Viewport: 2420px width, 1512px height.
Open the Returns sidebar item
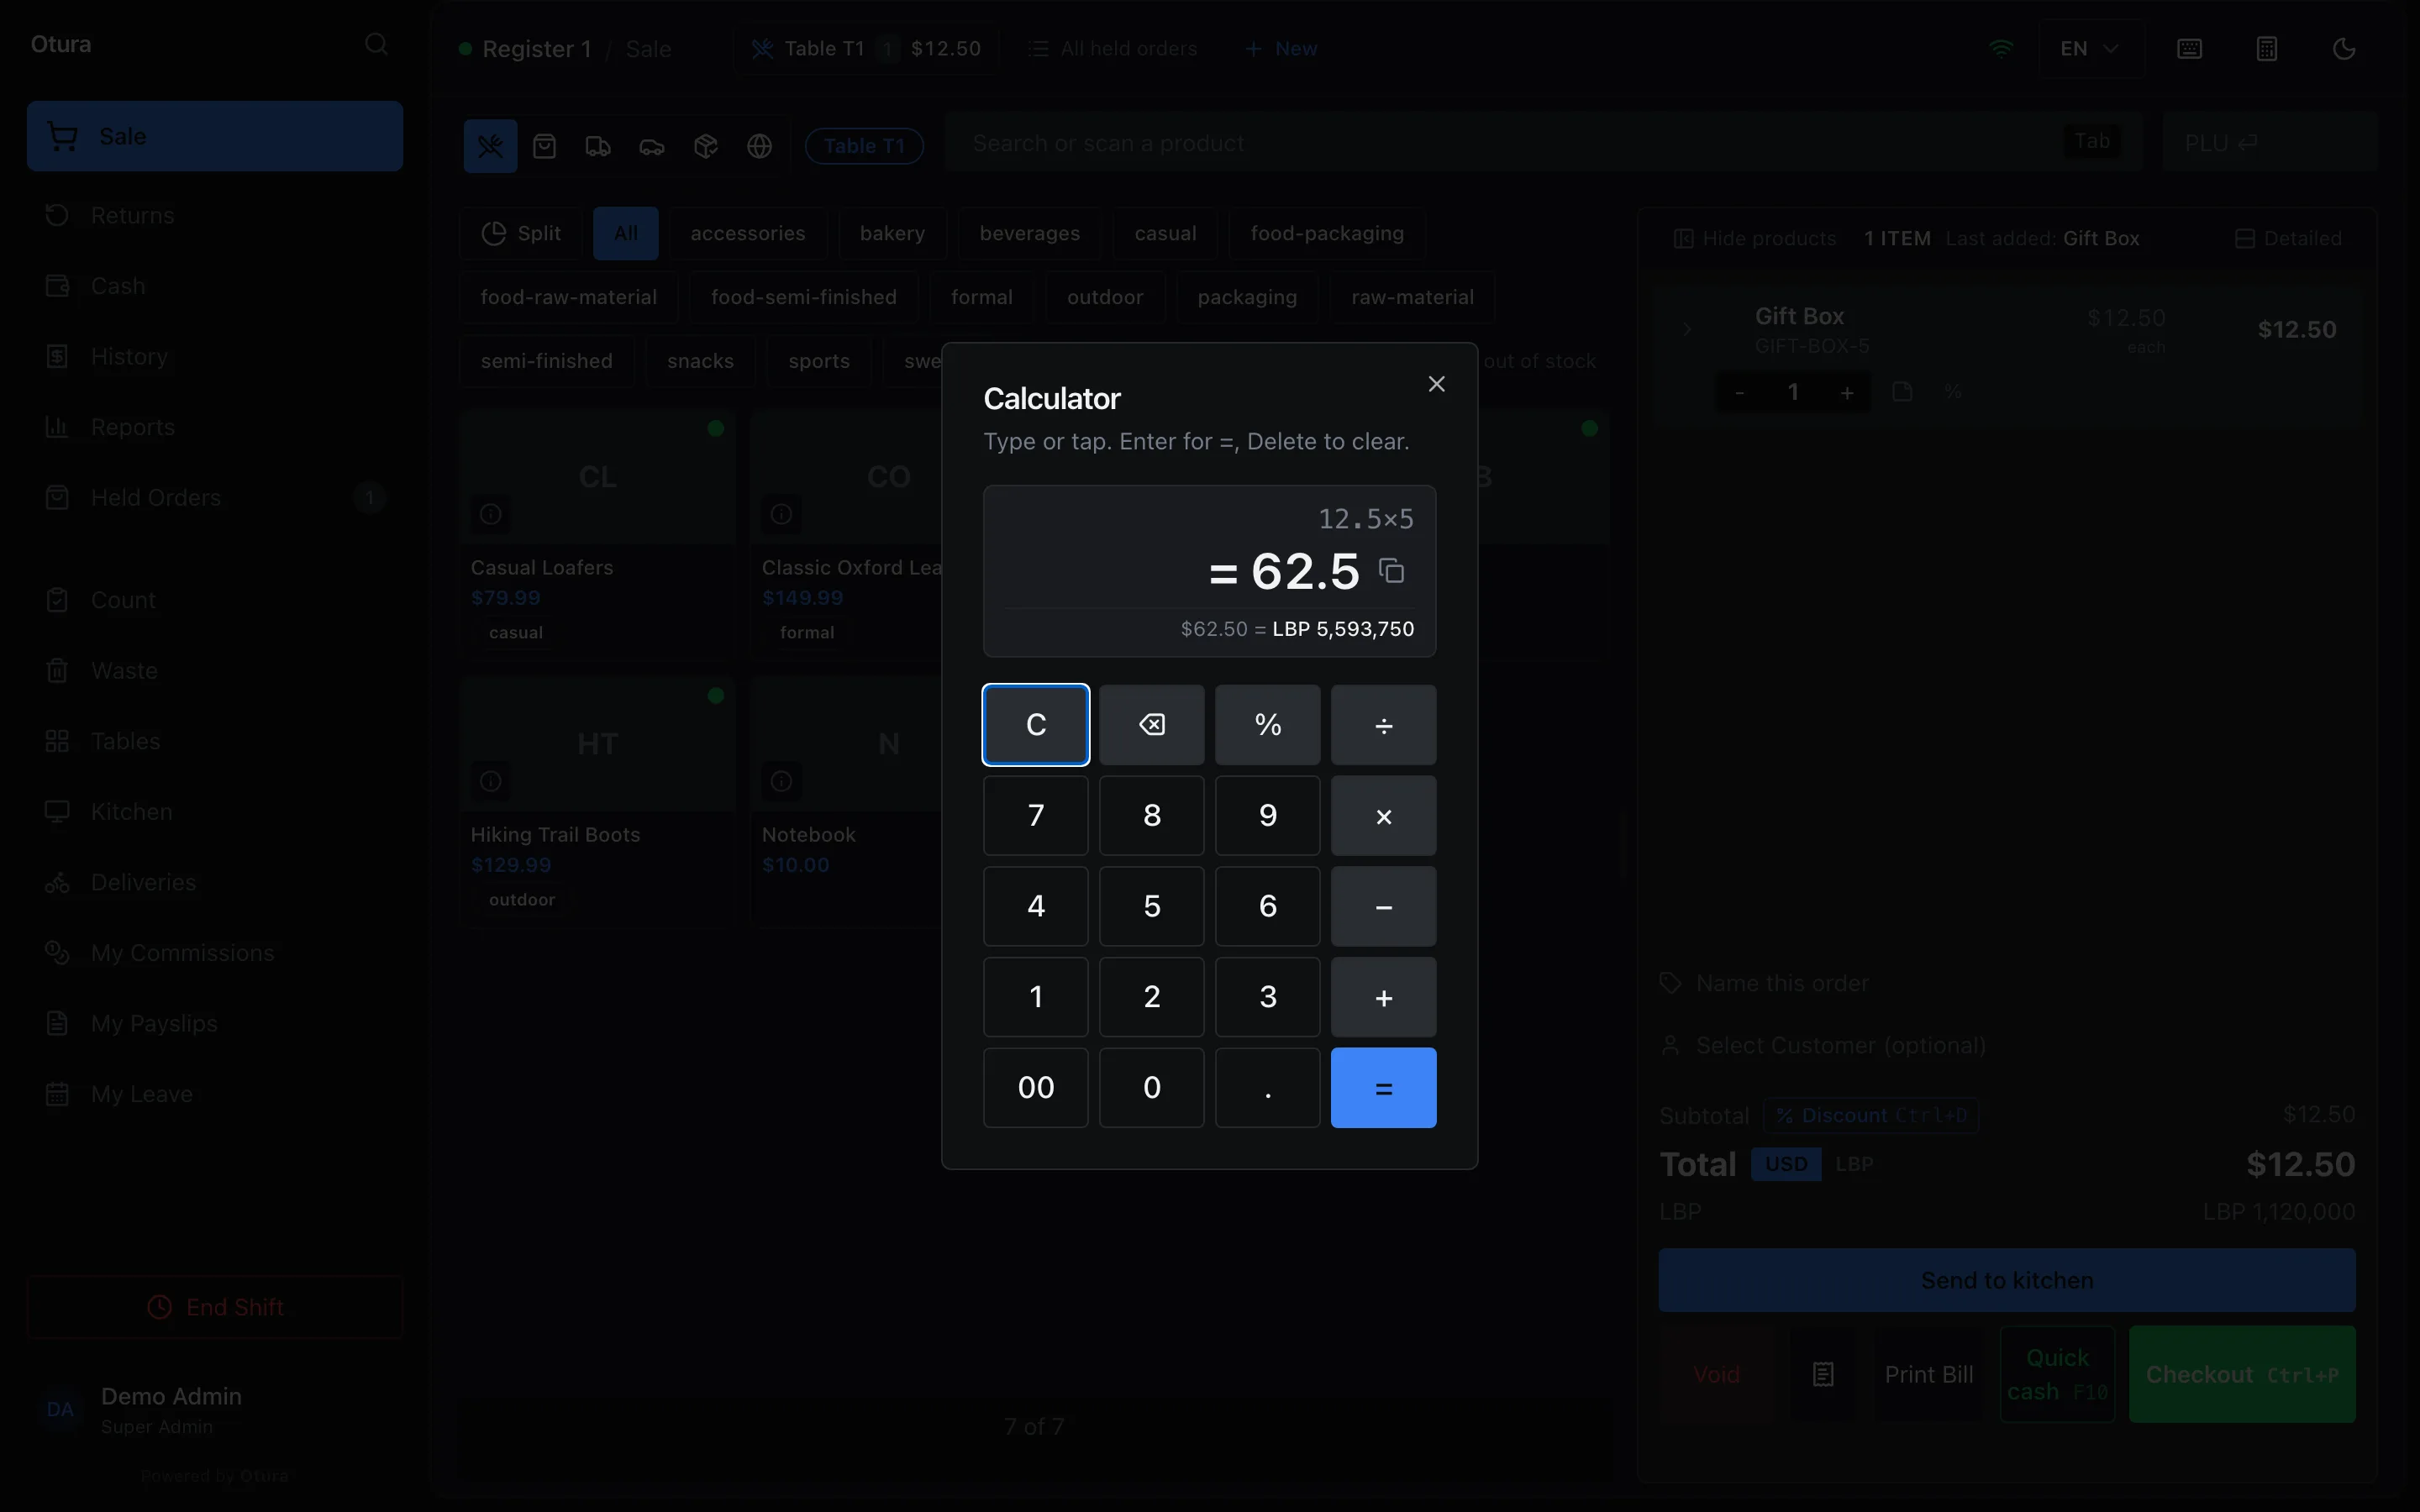[x=215, y=215]
